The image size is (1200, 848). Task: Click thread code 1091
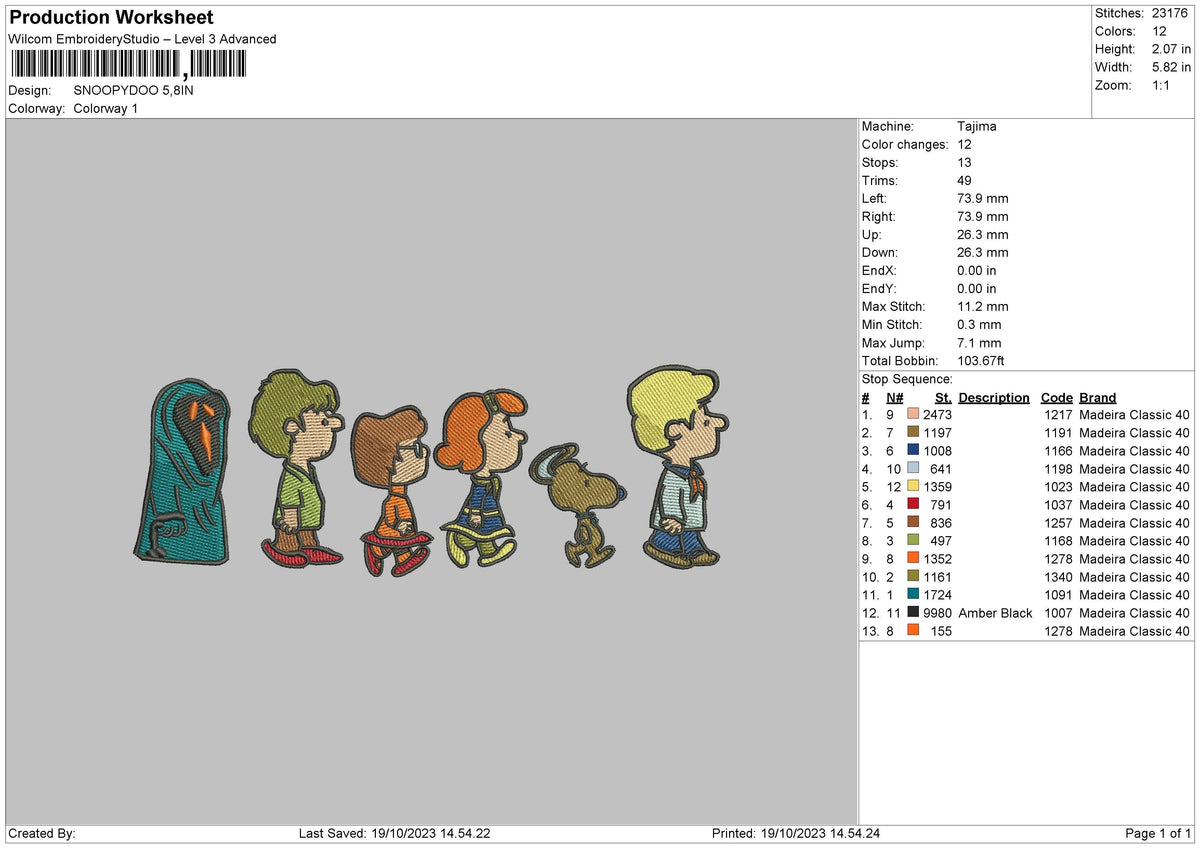1058,595
